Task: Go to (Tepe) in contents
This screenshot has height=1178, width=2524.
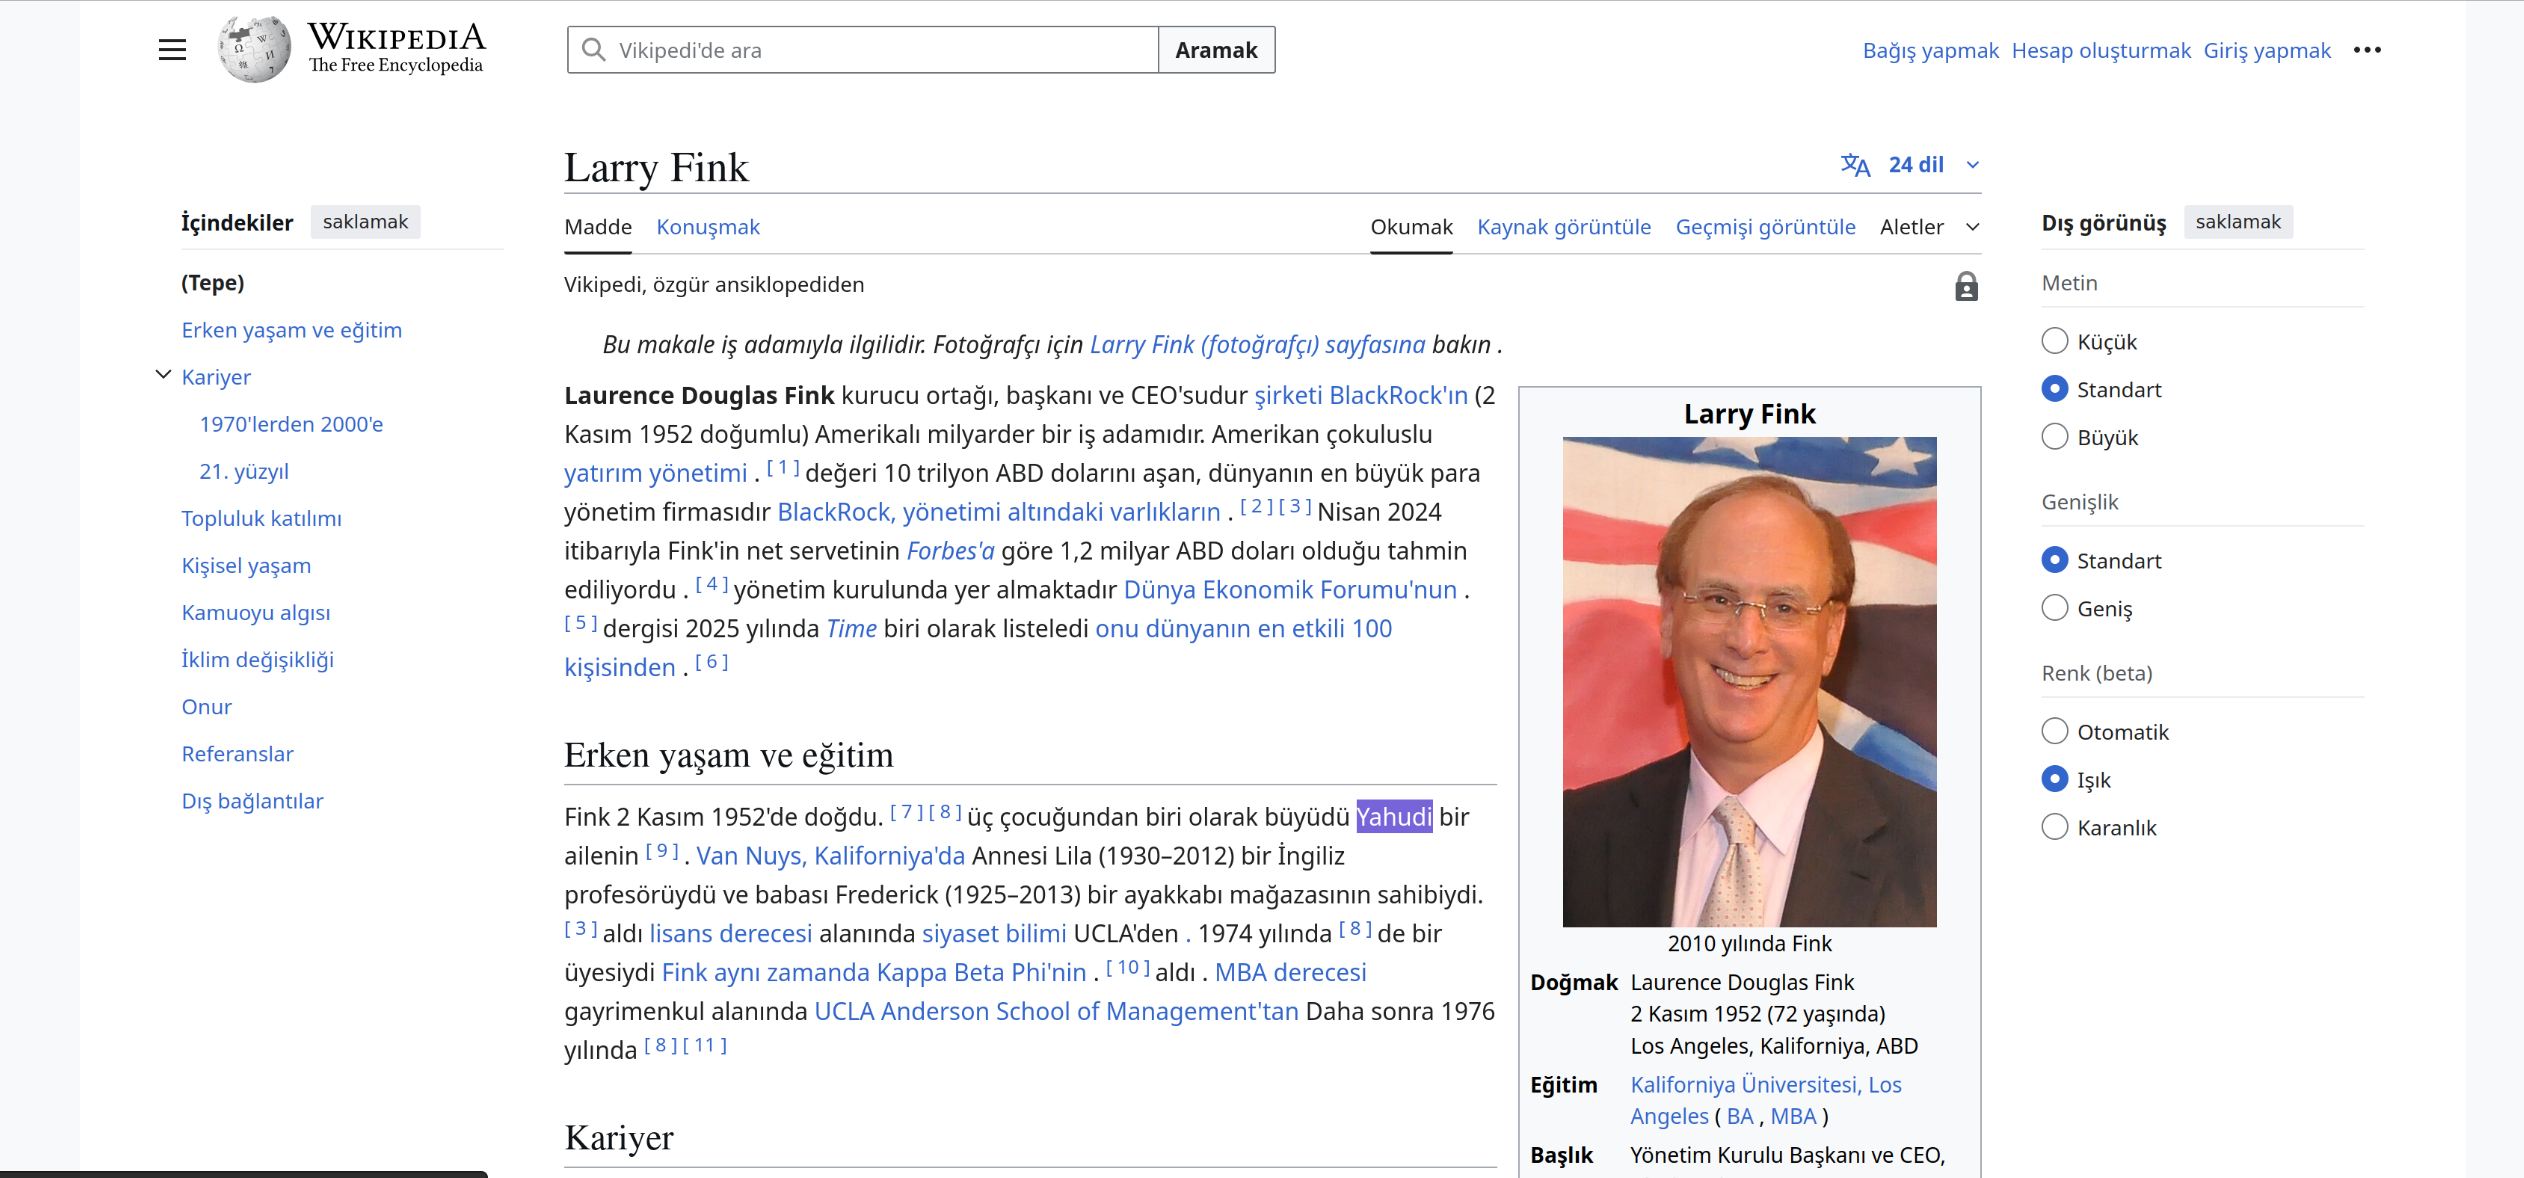Action: click(x=213, y=283)
